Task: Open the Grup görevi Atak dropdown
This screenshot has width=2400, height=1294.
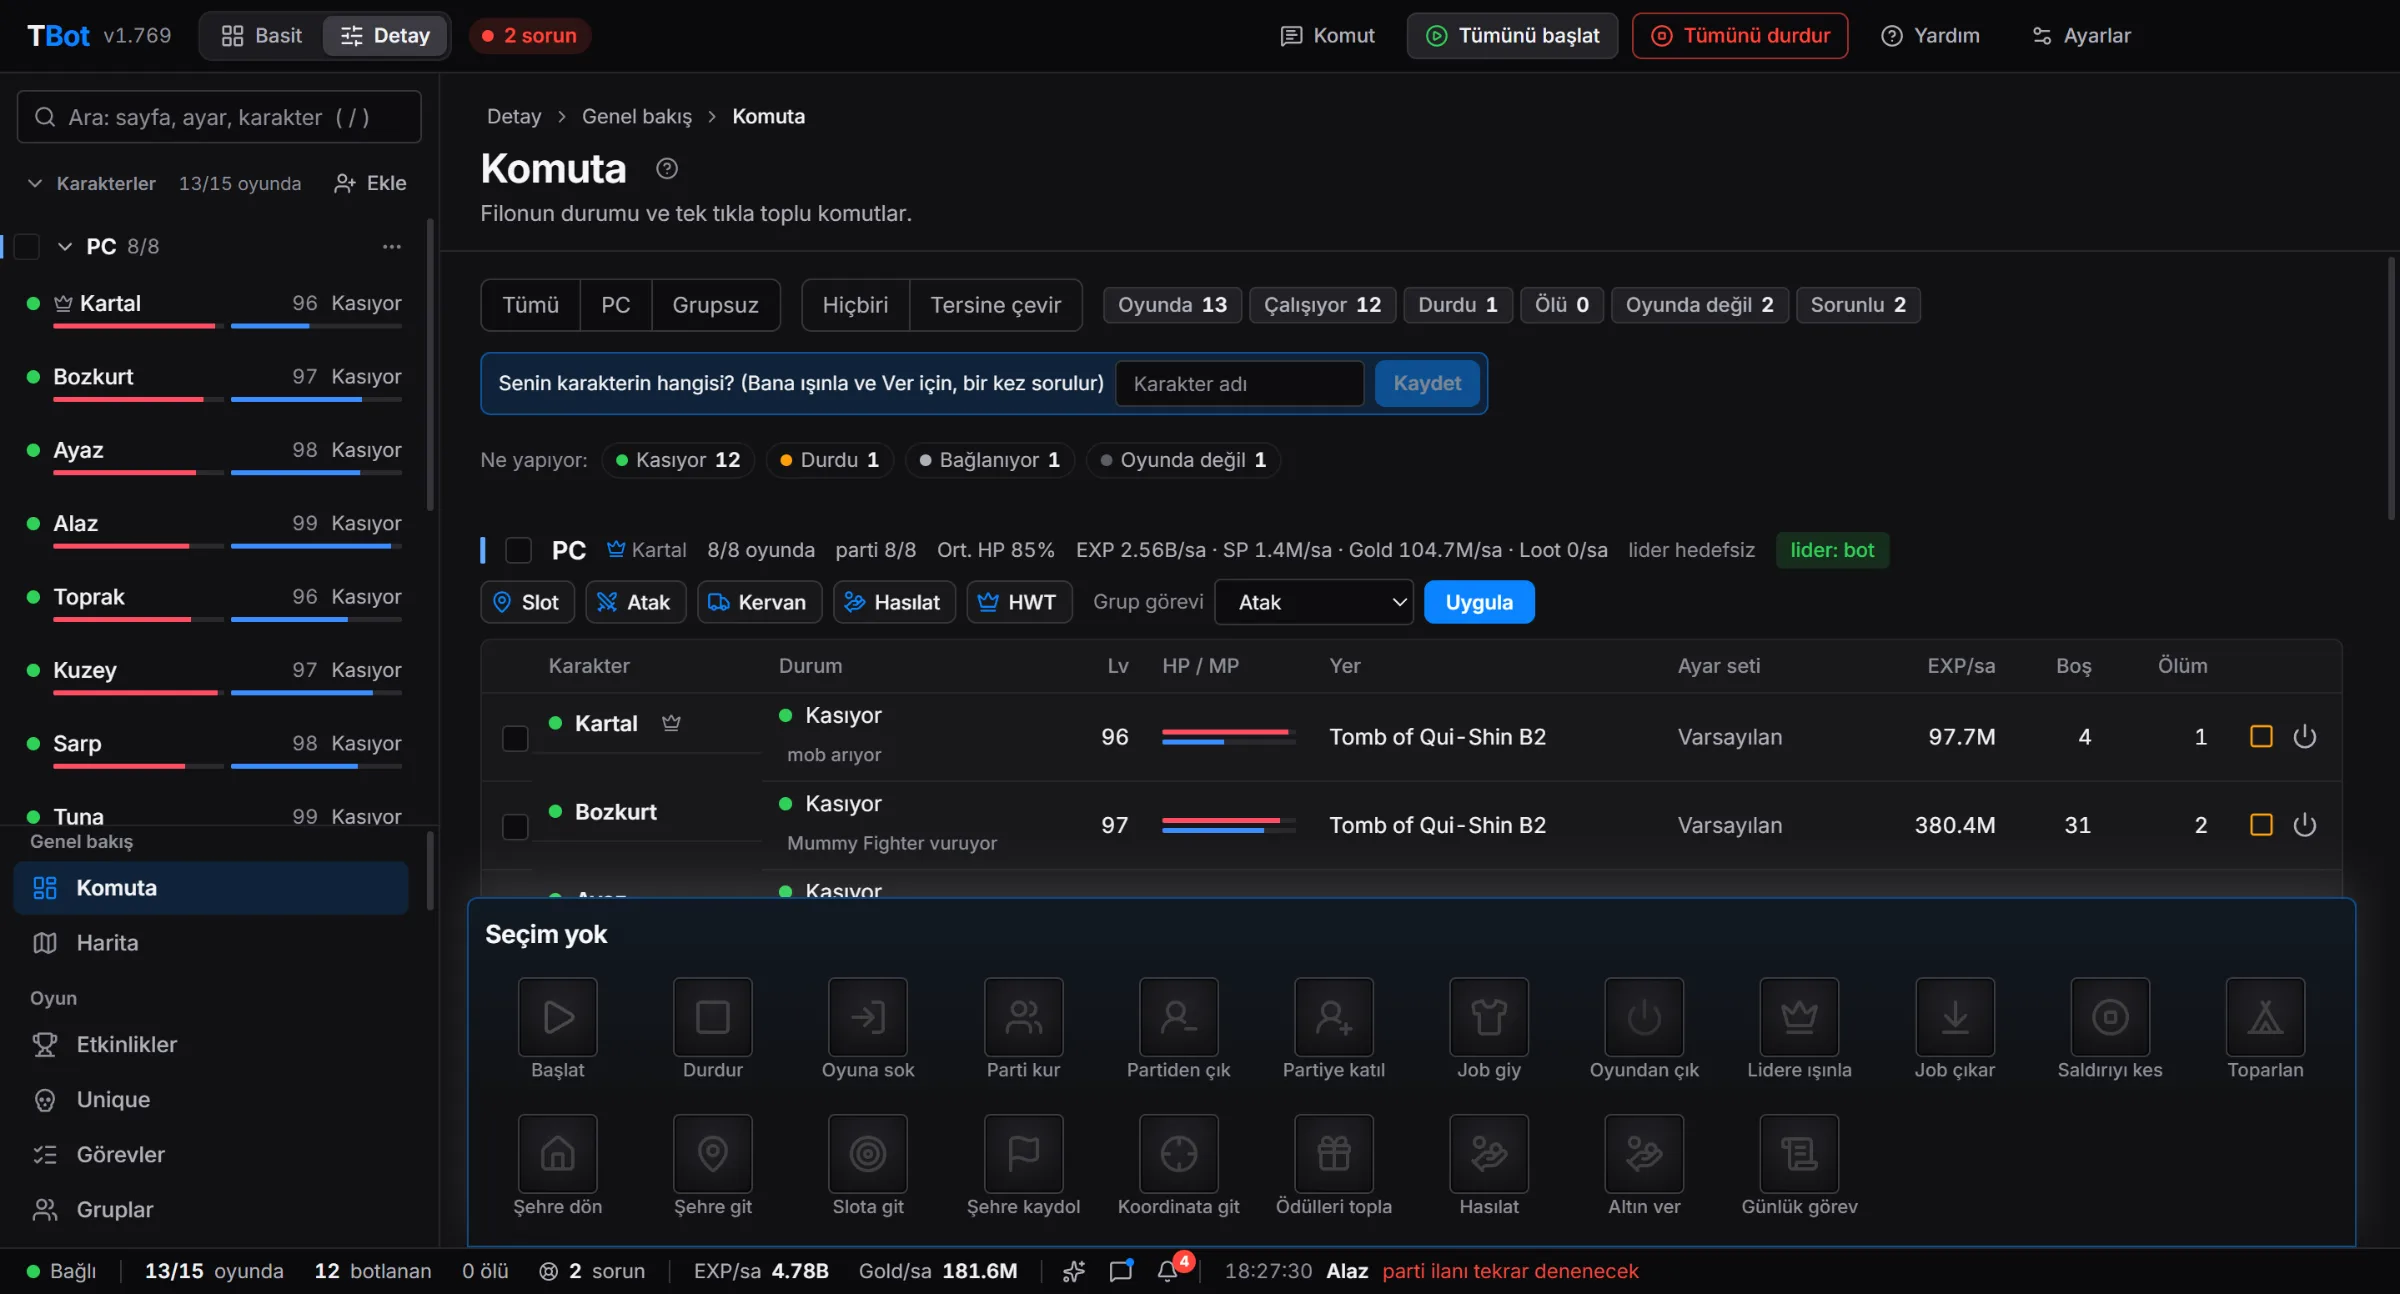Action: (1313, 602)
